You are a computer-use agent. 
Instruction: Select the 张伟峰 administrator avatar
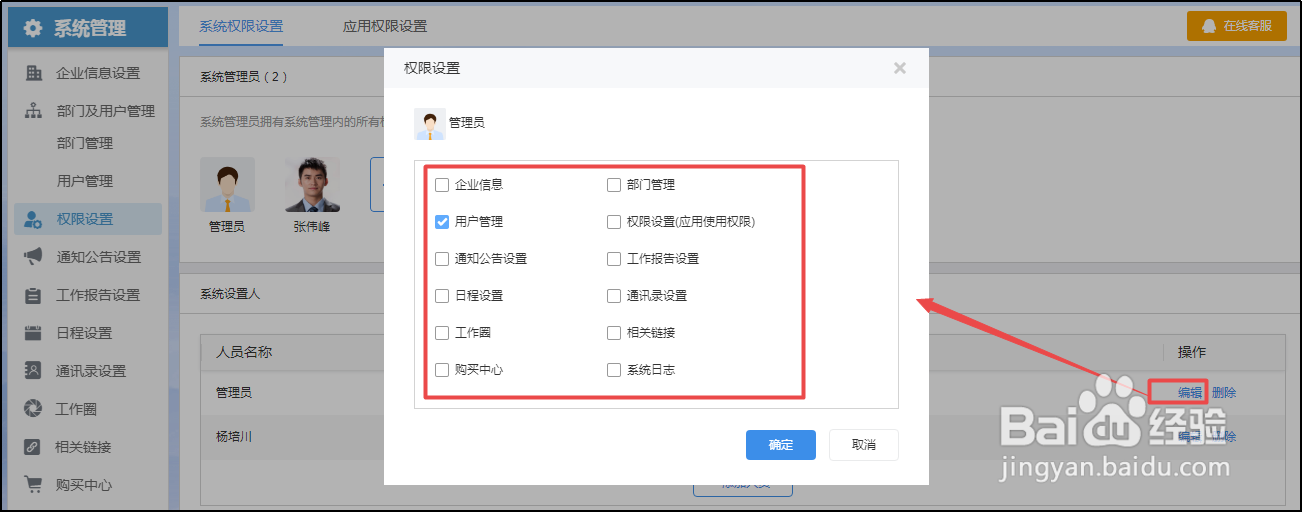(312, 185)
